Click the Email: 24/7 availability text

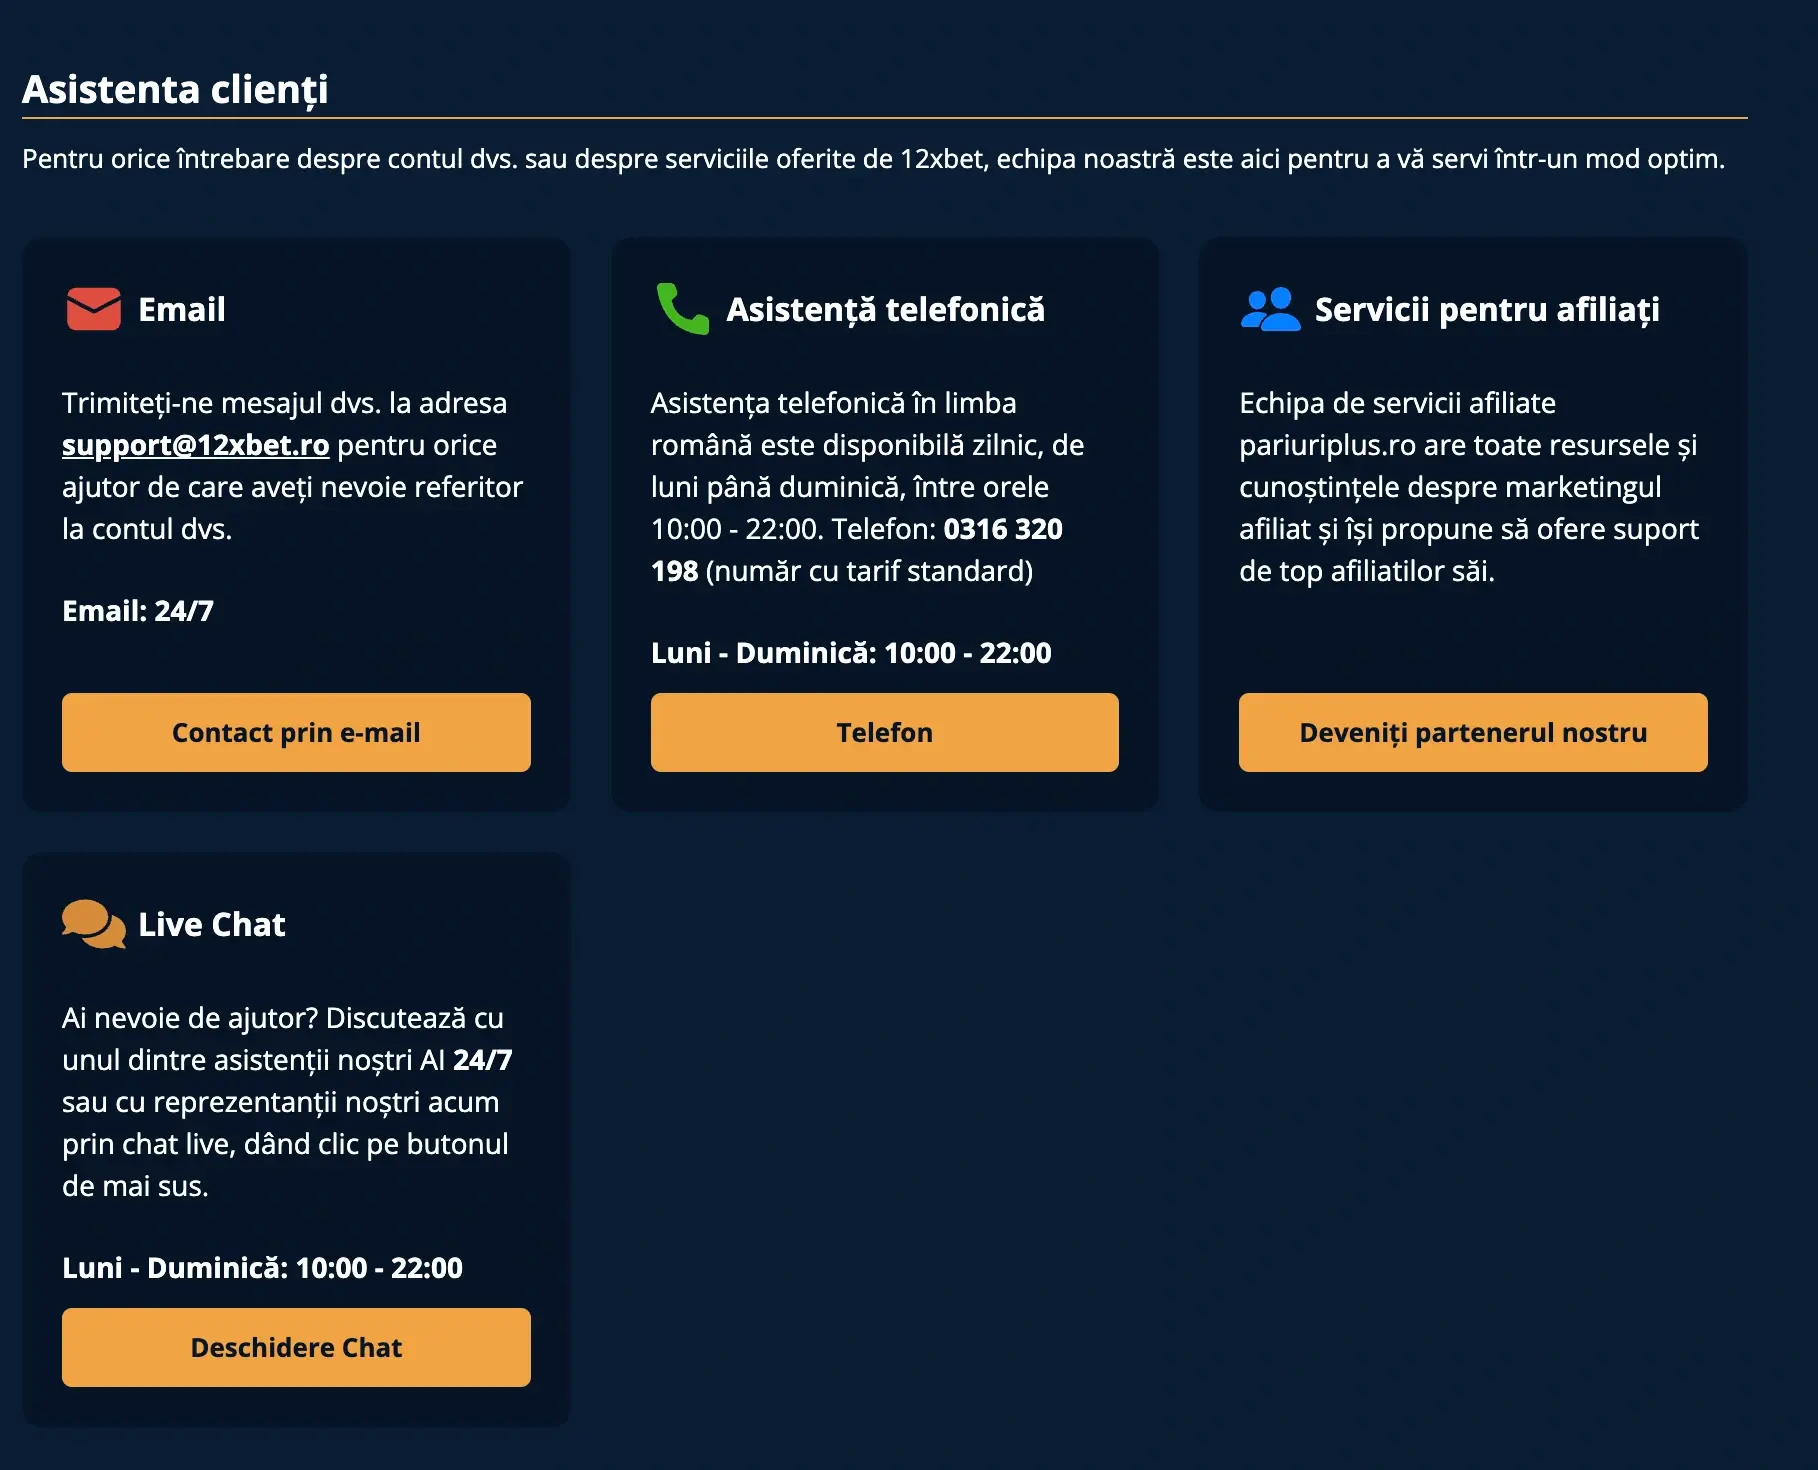tap(138, 611)
